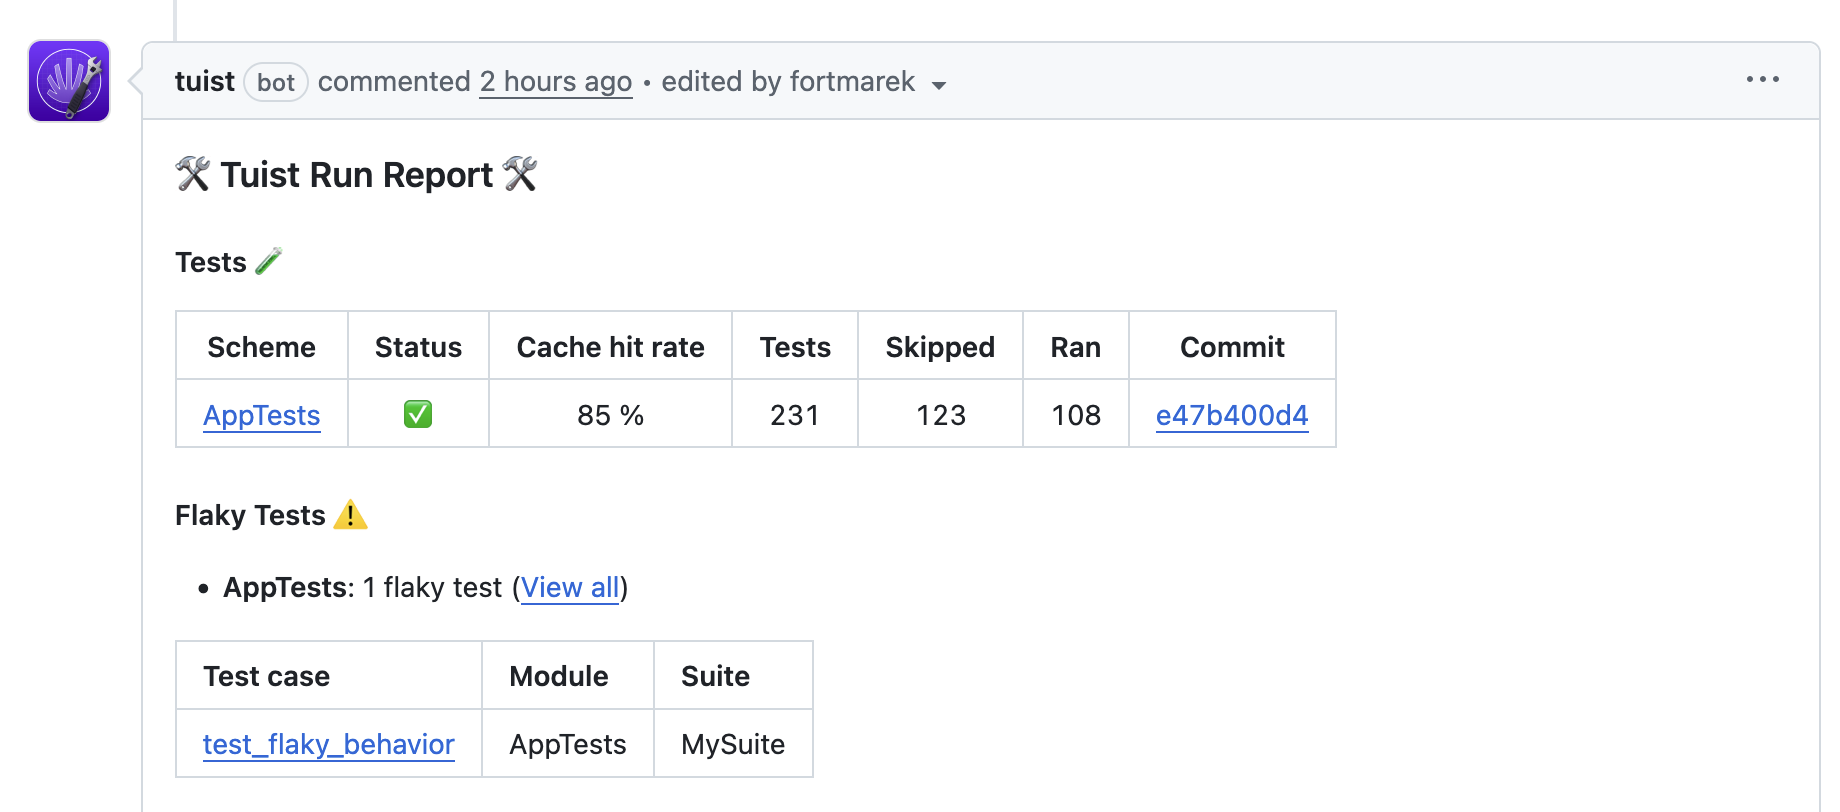Image resolution: width=1840 pixels, height=812 pixels.
Task: Open the '2 hours ago' timestamp permalink
Action: pos(555,82)
